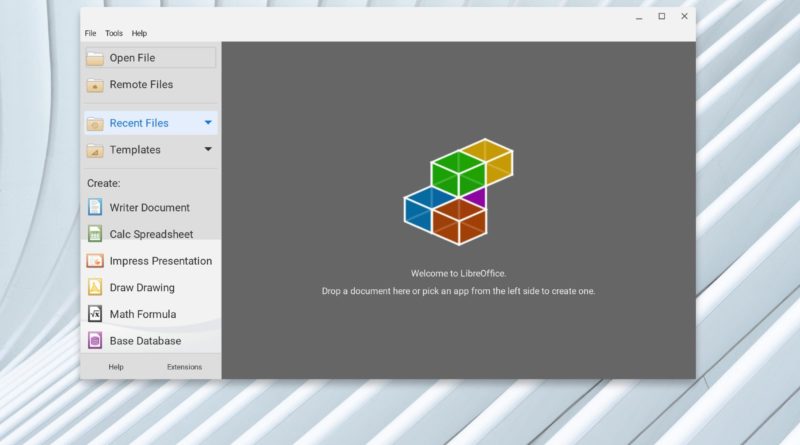Click the Math Formula icon
Viewport: 800px width, 445px height.
click(95, 314)
